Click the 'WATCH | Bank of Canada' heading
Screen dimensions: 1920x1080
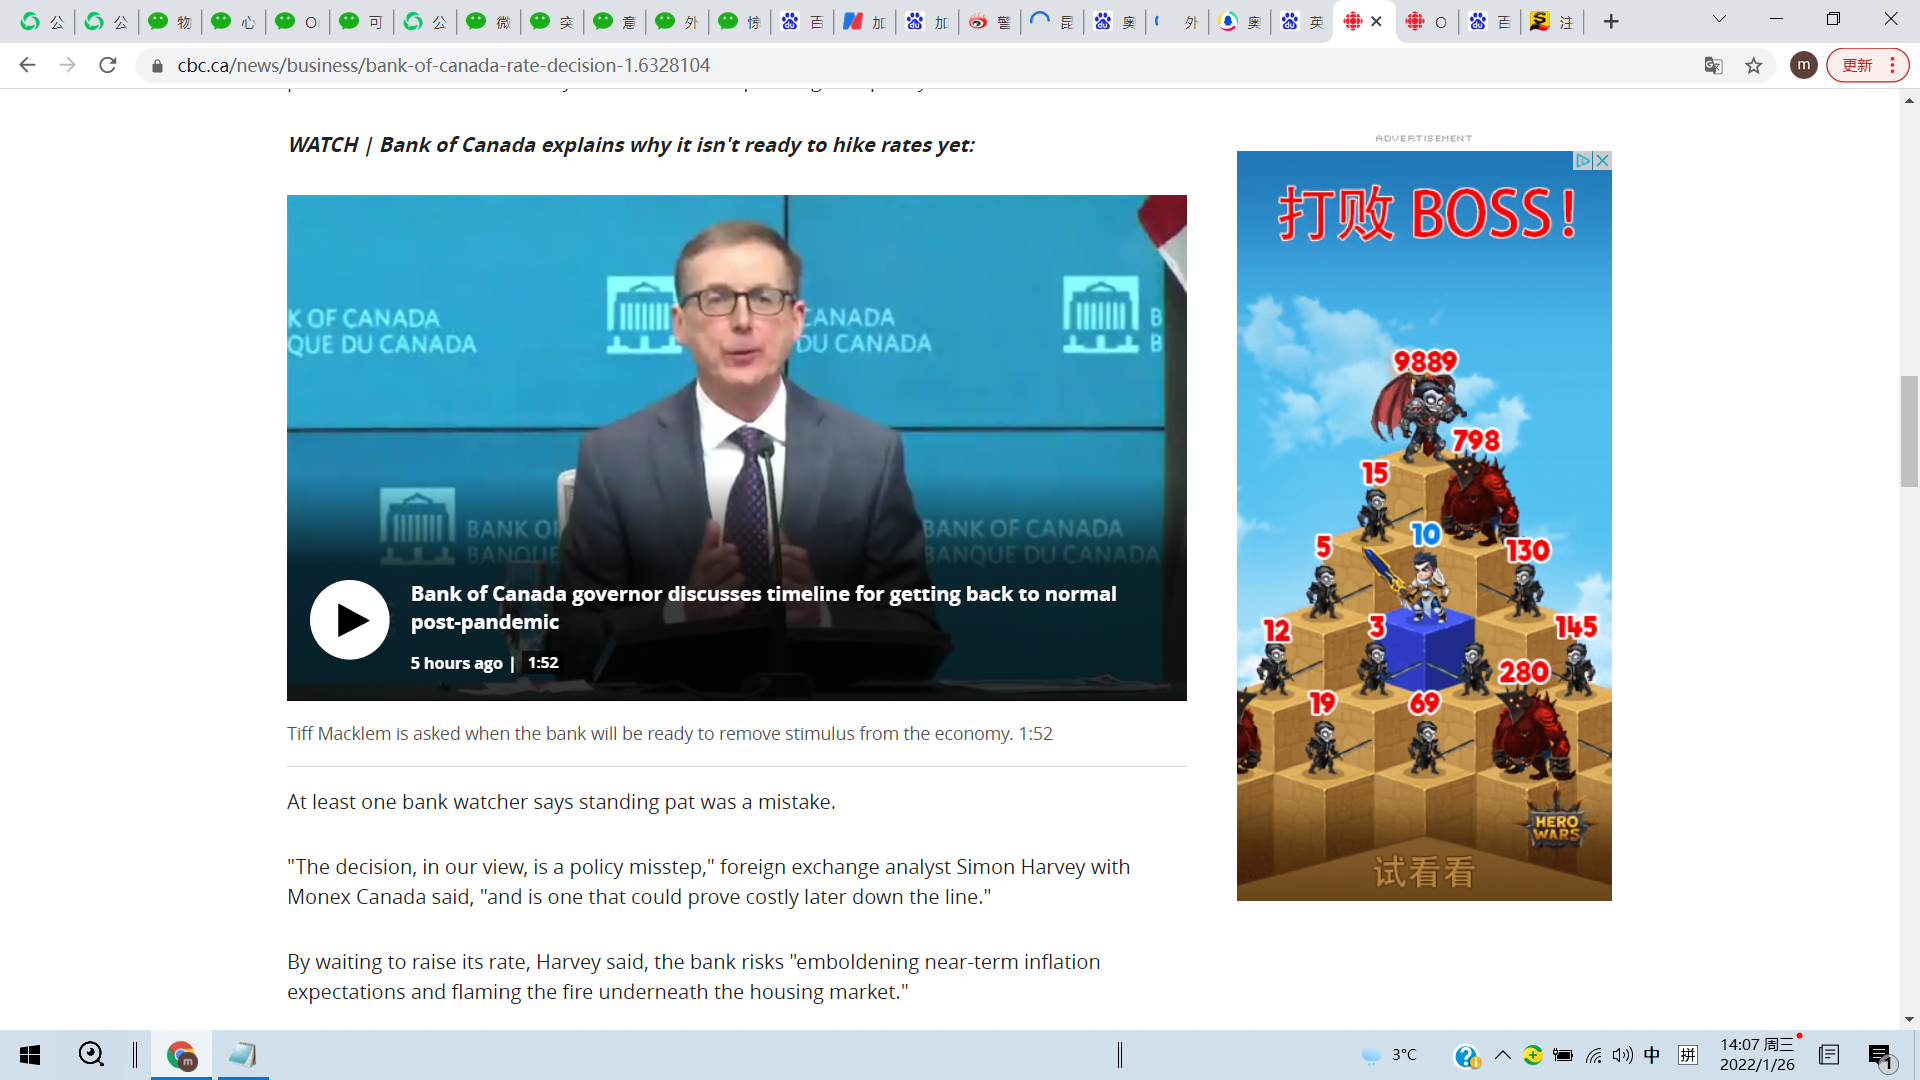[x=631, y=145]
